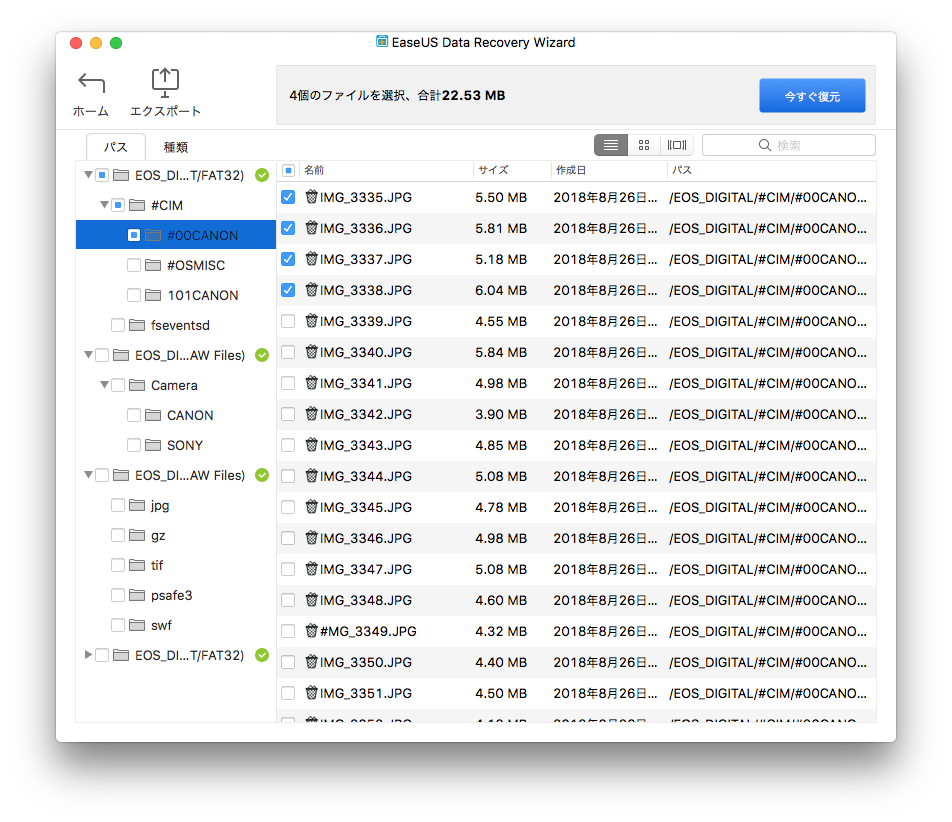Click 3.90 MB size cell
Image resolution: width=952 pixels, height=822 pixels.
point(501,414)
